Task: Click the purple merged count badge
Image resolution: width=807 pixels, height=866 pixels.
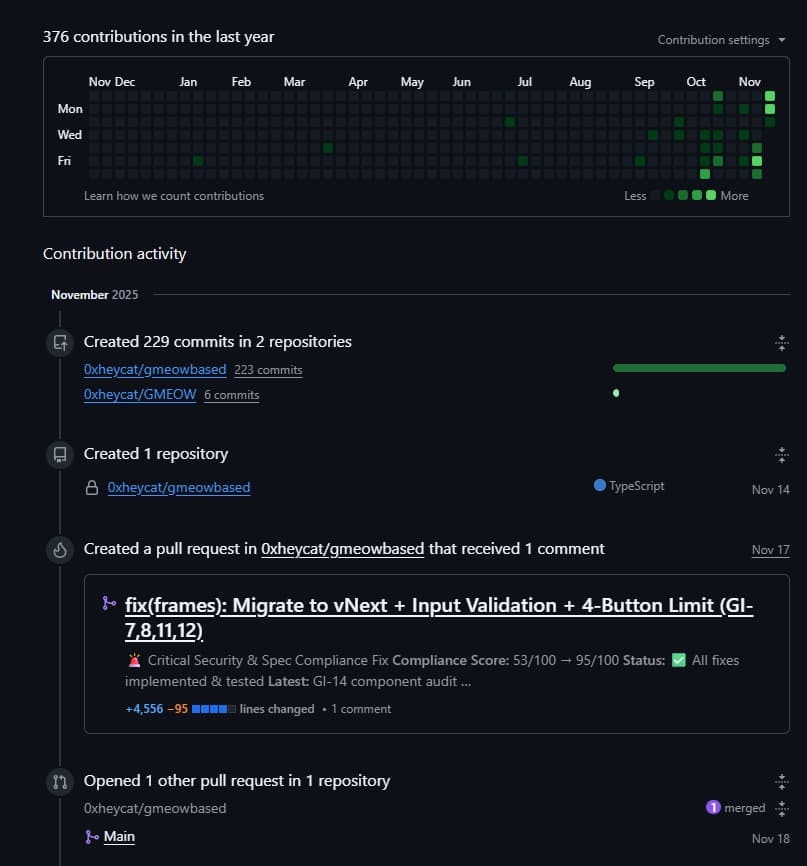Action: tap(713, 807)
